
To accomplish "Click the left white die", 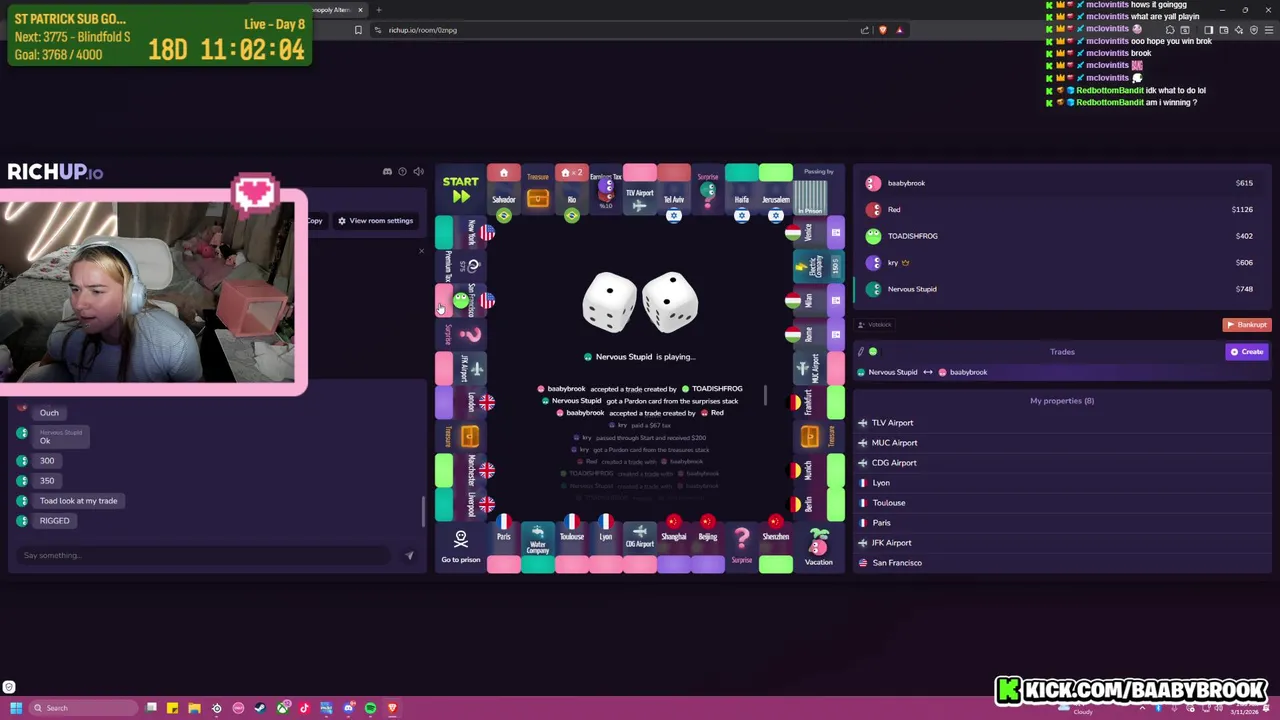I will point(609,302).
